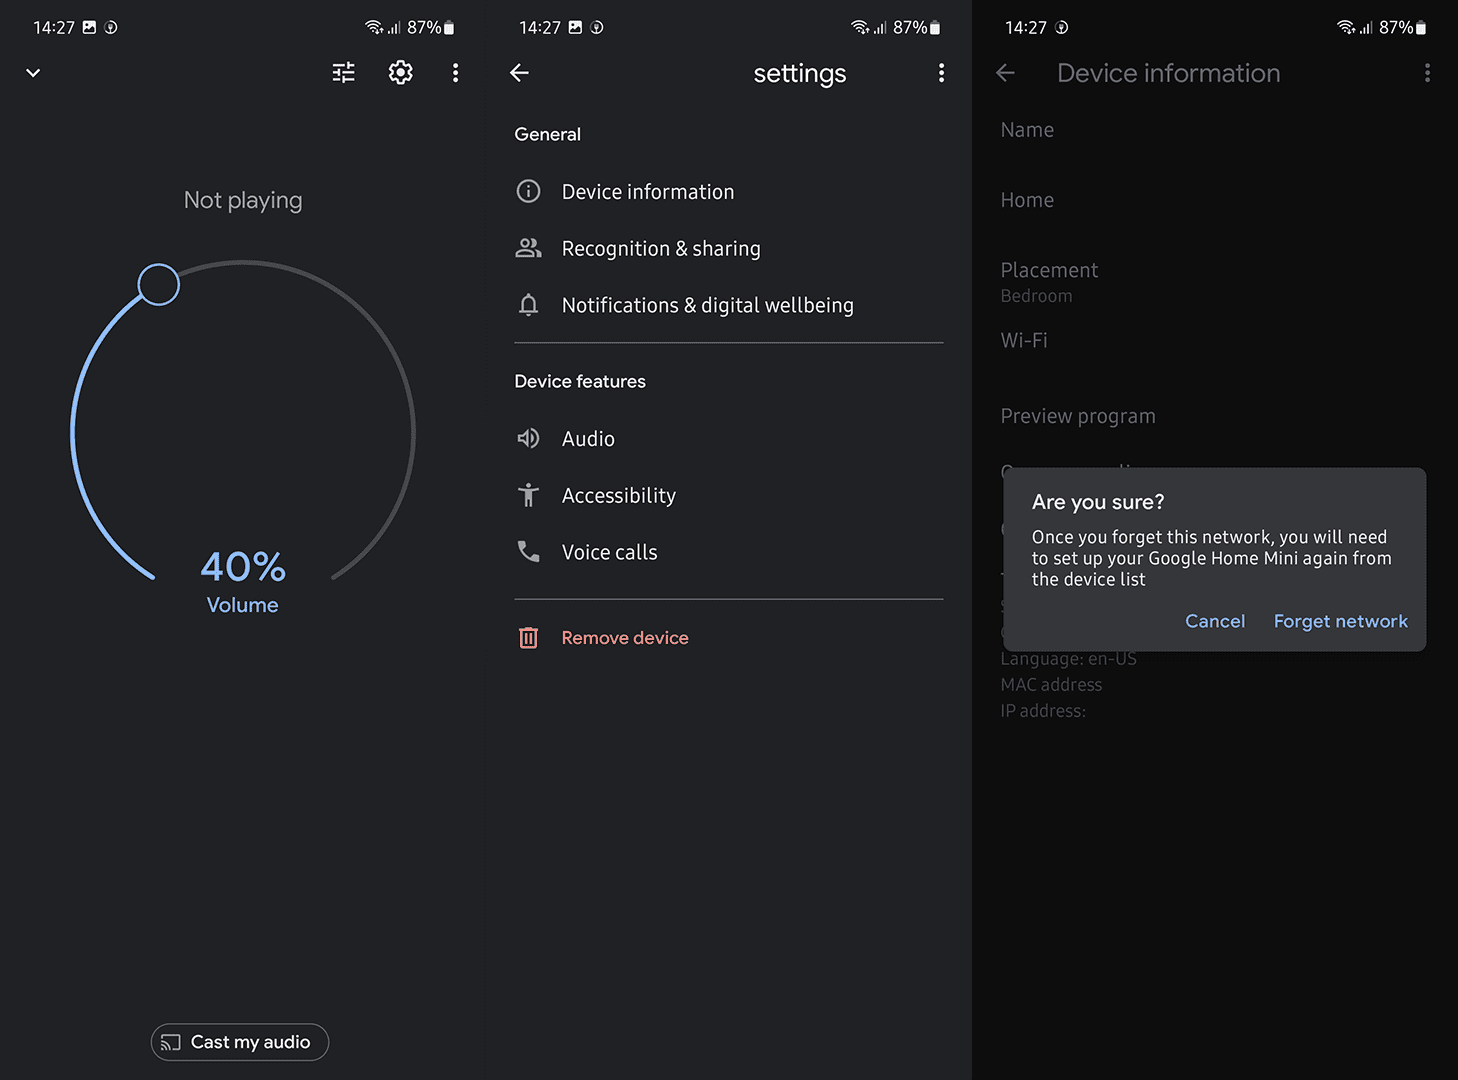Select the Recognition & sharing people icon
This screenshot has width=1458, height=1080.
pyautogui.click(x=528, y=248)
